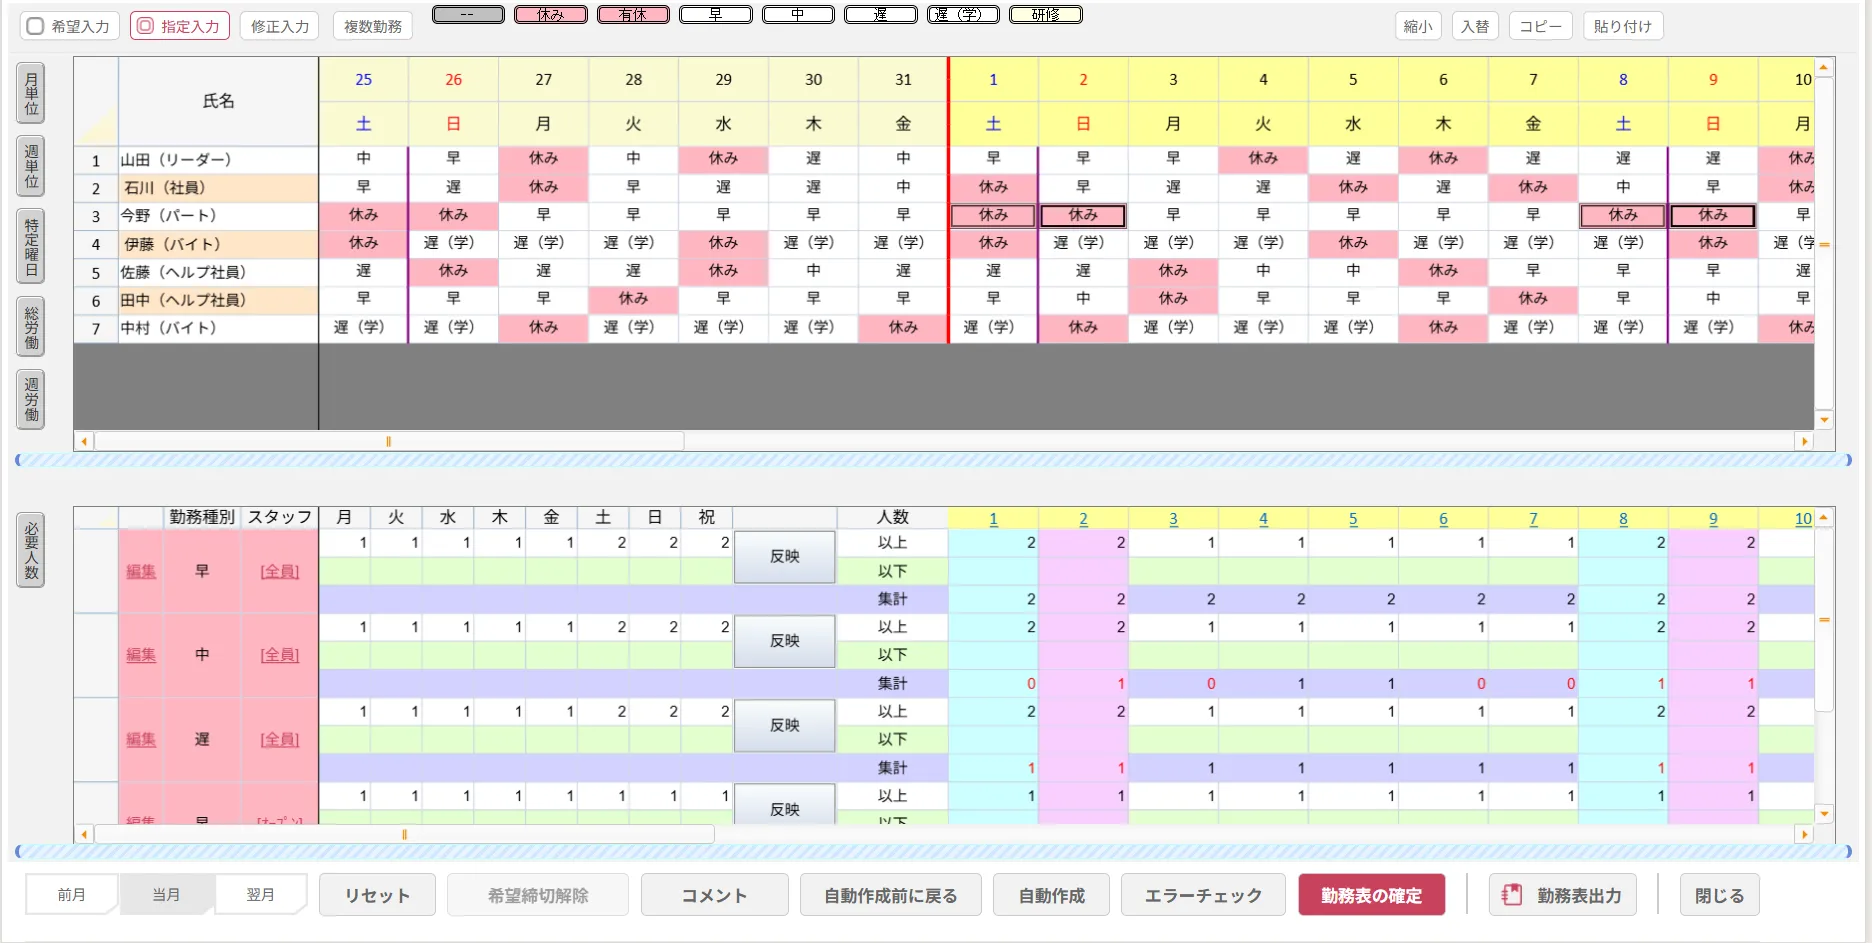Image resolution: width=1872 pixels, height=943 pixels.
Task: Click schedule grid left scroll arrow
Action: 84,441
